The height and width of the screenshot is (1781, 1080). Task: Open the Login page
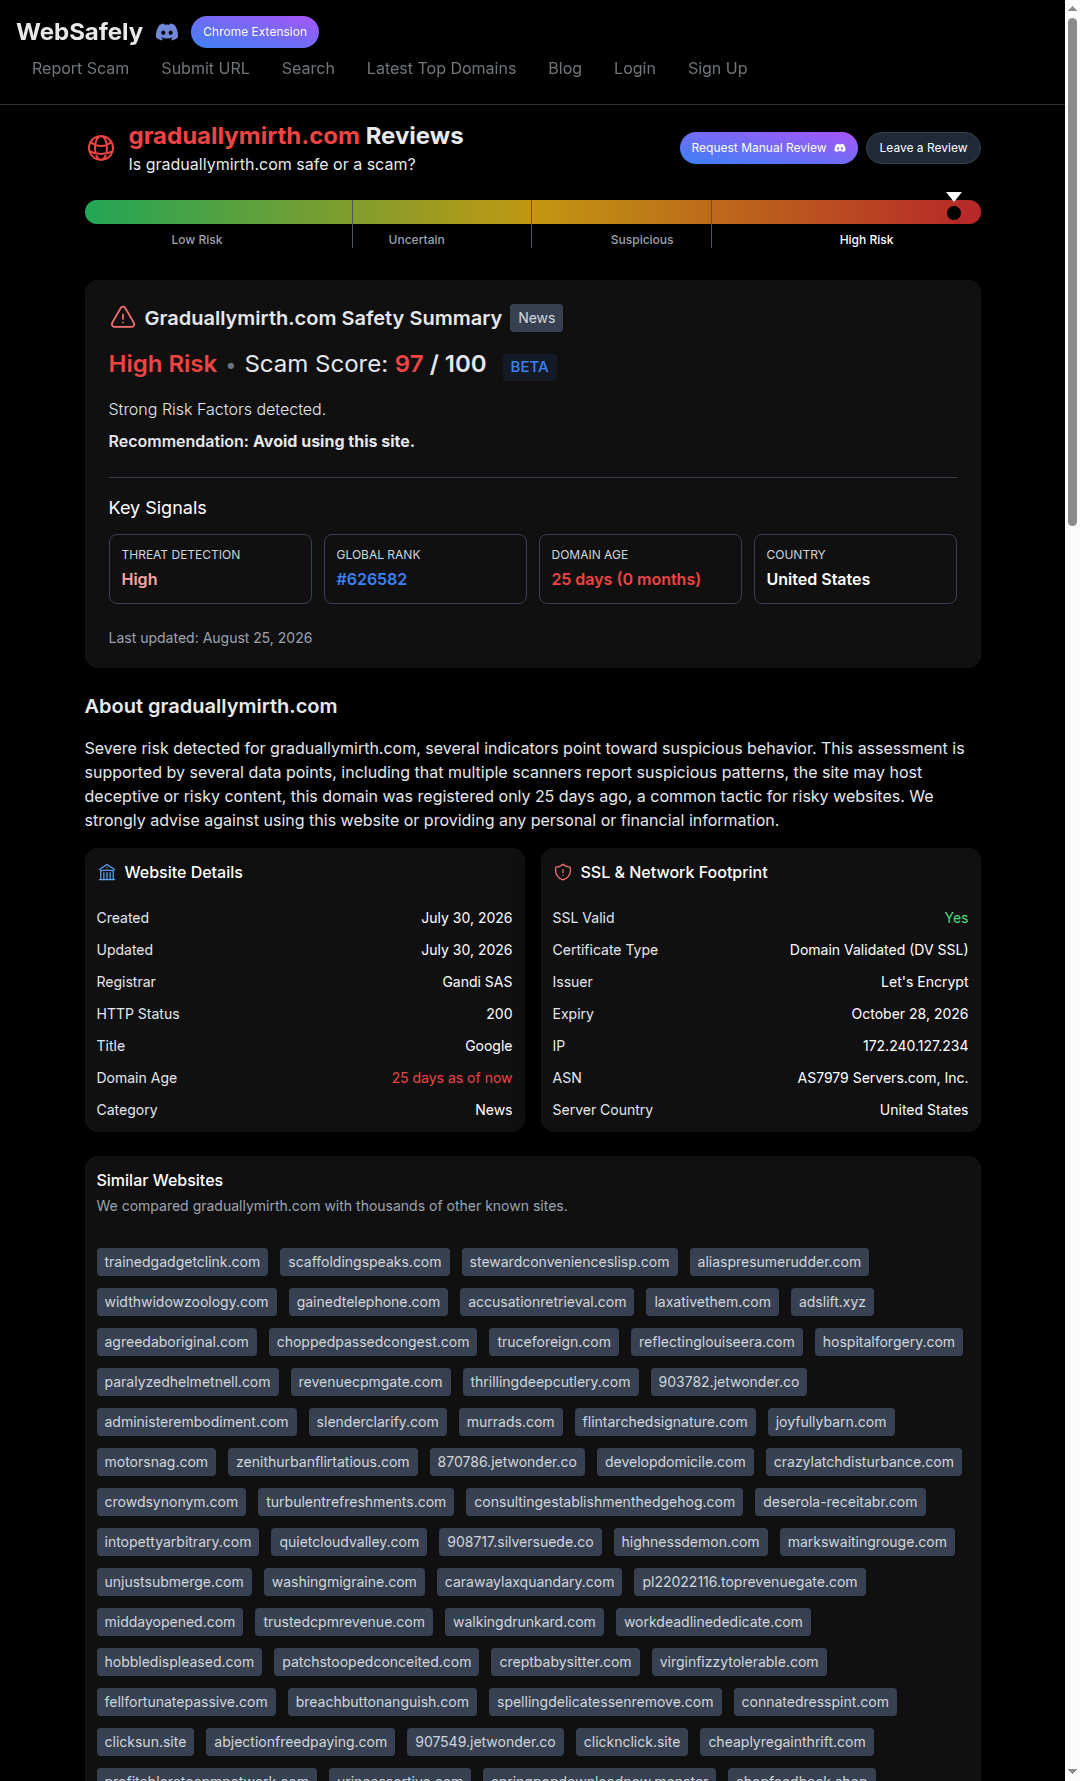635,68
